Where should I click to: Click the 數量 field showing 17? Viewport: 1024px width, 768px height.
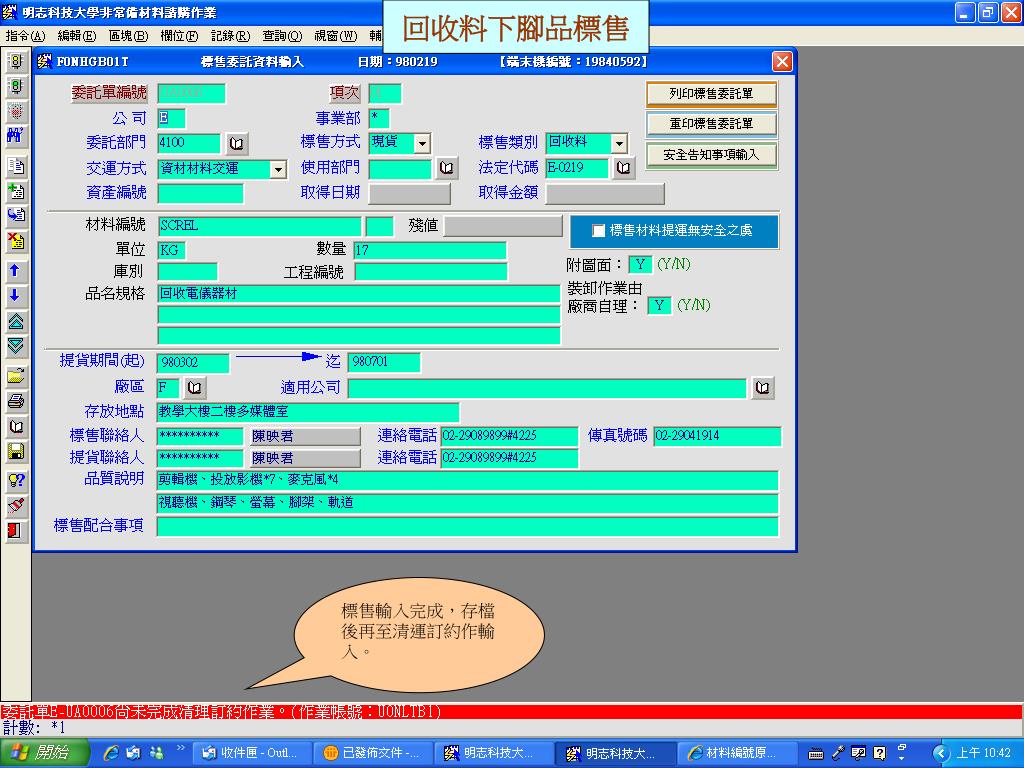[430, 250]
